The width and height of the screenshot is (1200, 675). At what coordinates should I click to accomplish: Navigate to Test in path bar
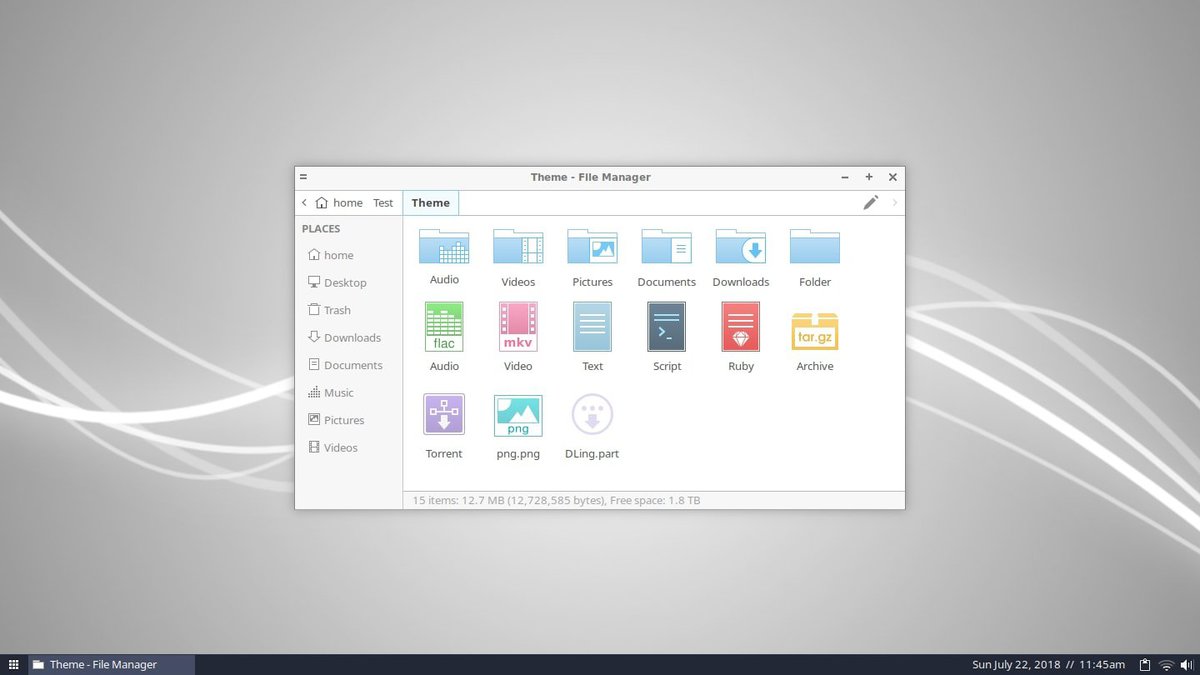click(383, 203)
